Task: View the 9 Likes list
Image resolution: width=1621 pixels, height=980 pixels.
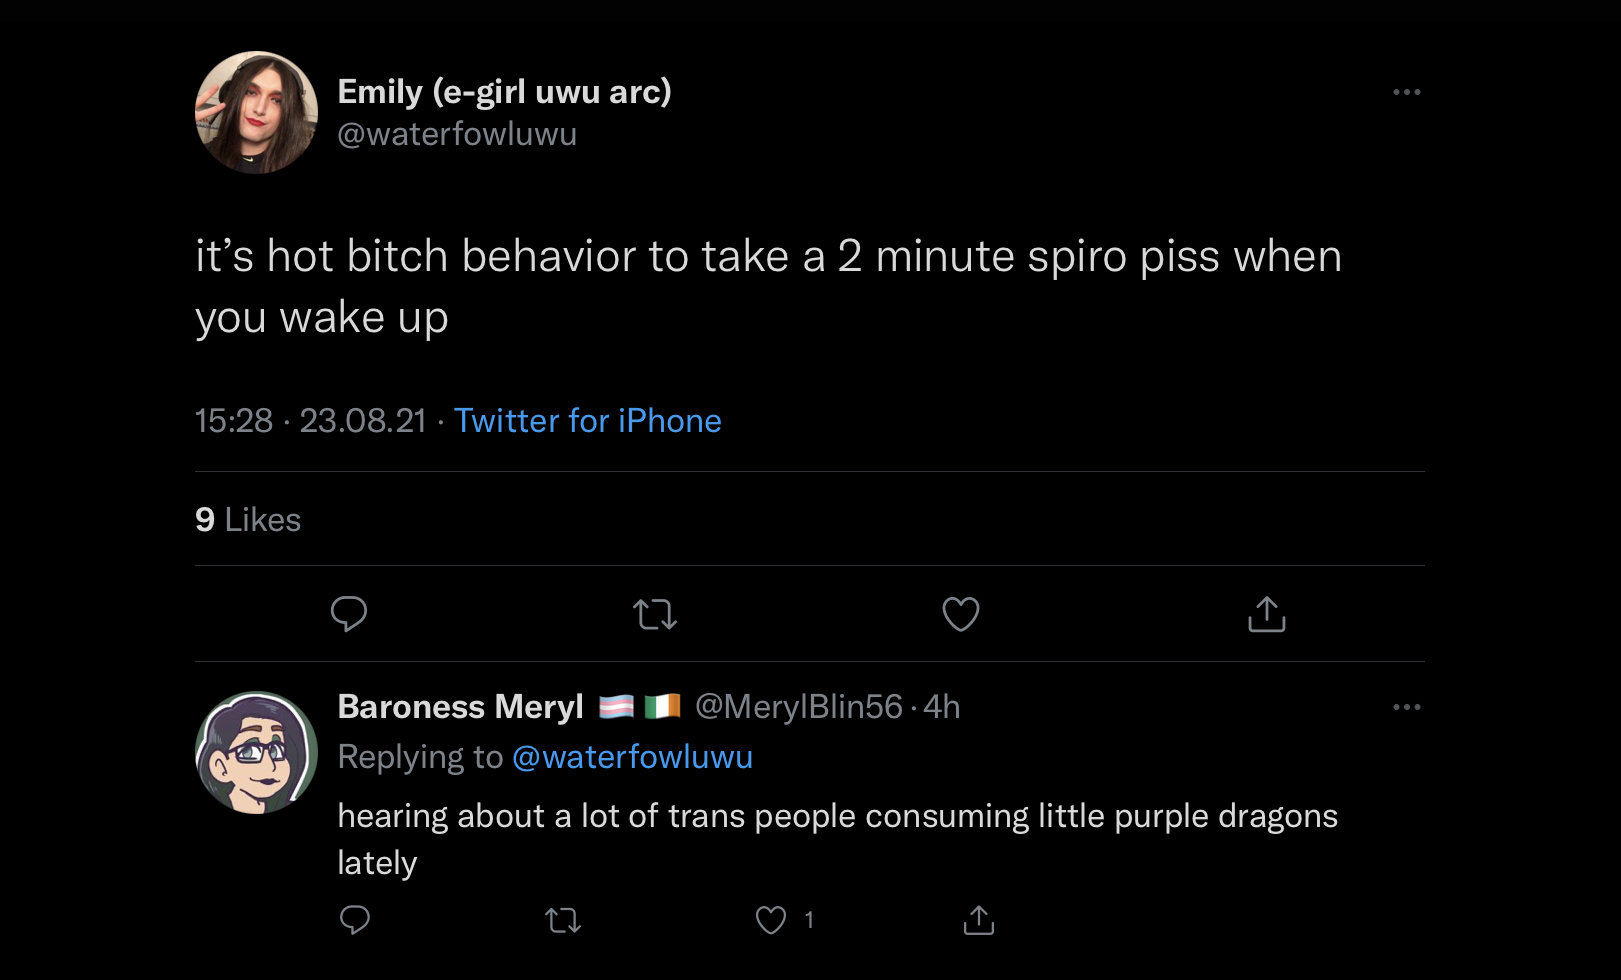Action: [x=248, y=520]
